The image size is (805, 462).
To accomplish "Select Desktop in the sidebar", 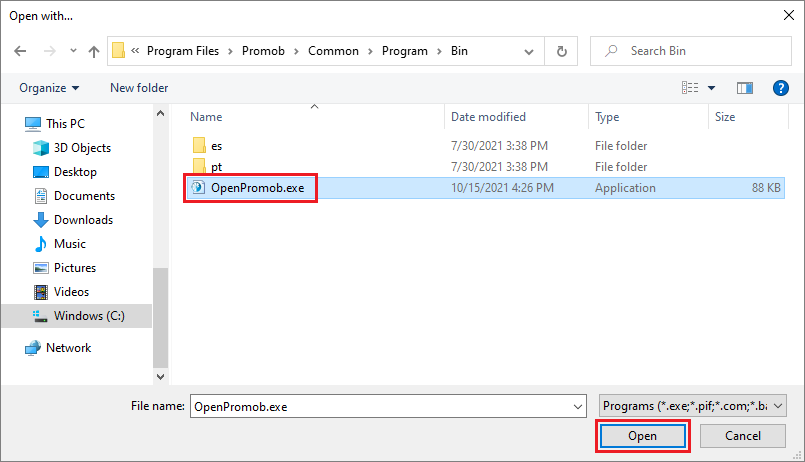I will [x=75, y=172].
